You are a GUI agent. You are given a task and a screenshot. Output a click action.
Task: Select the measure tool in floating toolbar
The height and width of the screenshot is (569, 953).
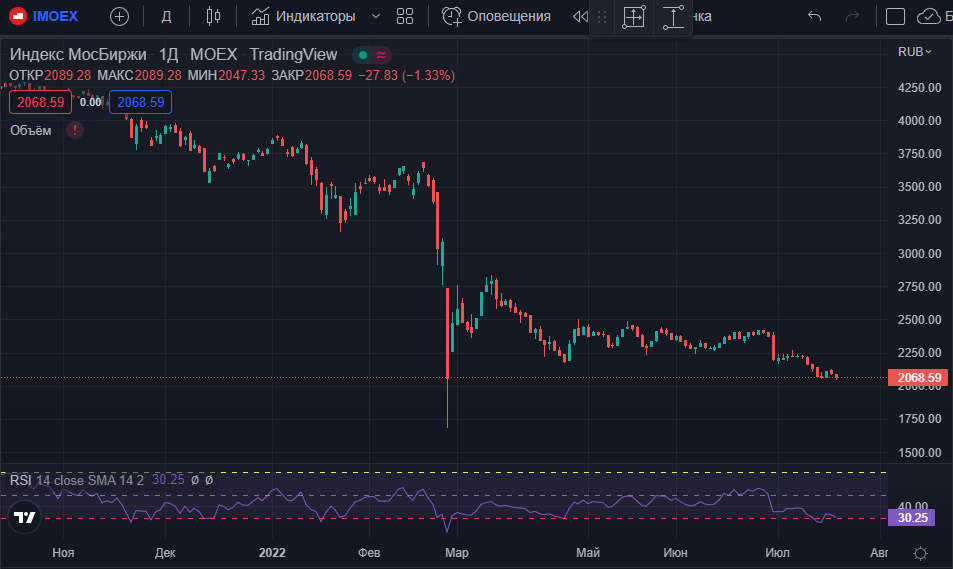(633, 17)
